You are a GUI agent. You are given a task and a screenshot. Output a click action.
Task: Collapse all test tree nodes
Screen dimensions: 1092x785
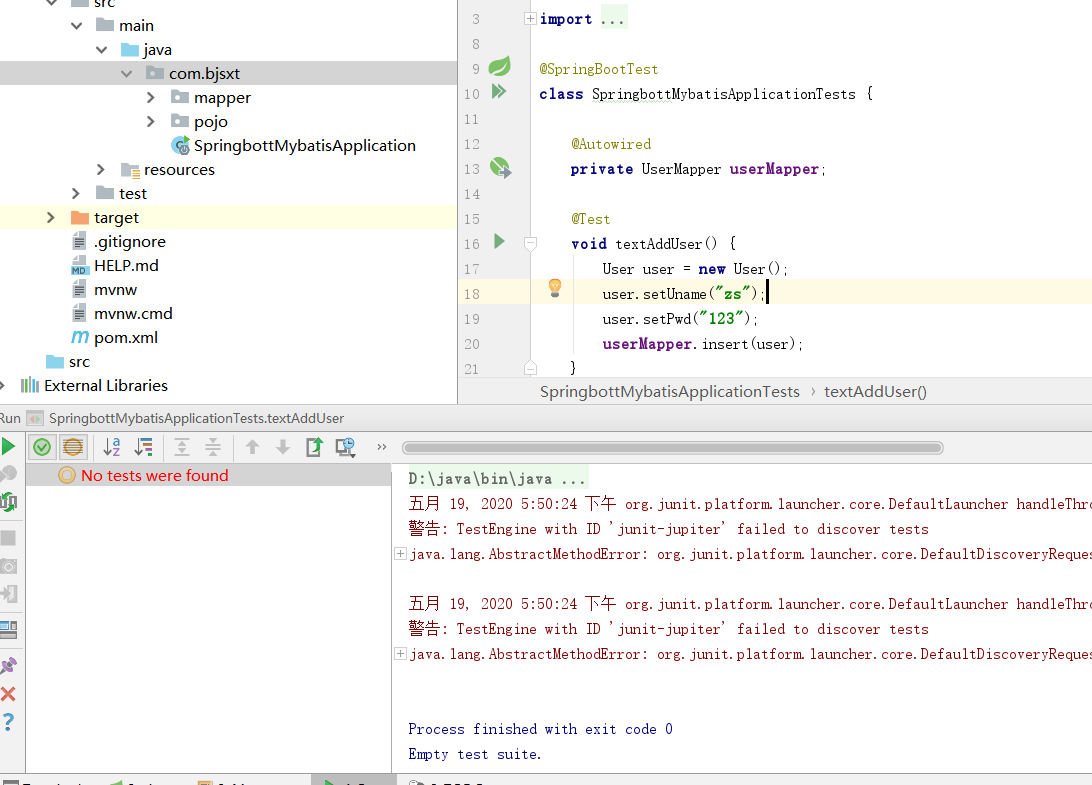tap(213, 447)
